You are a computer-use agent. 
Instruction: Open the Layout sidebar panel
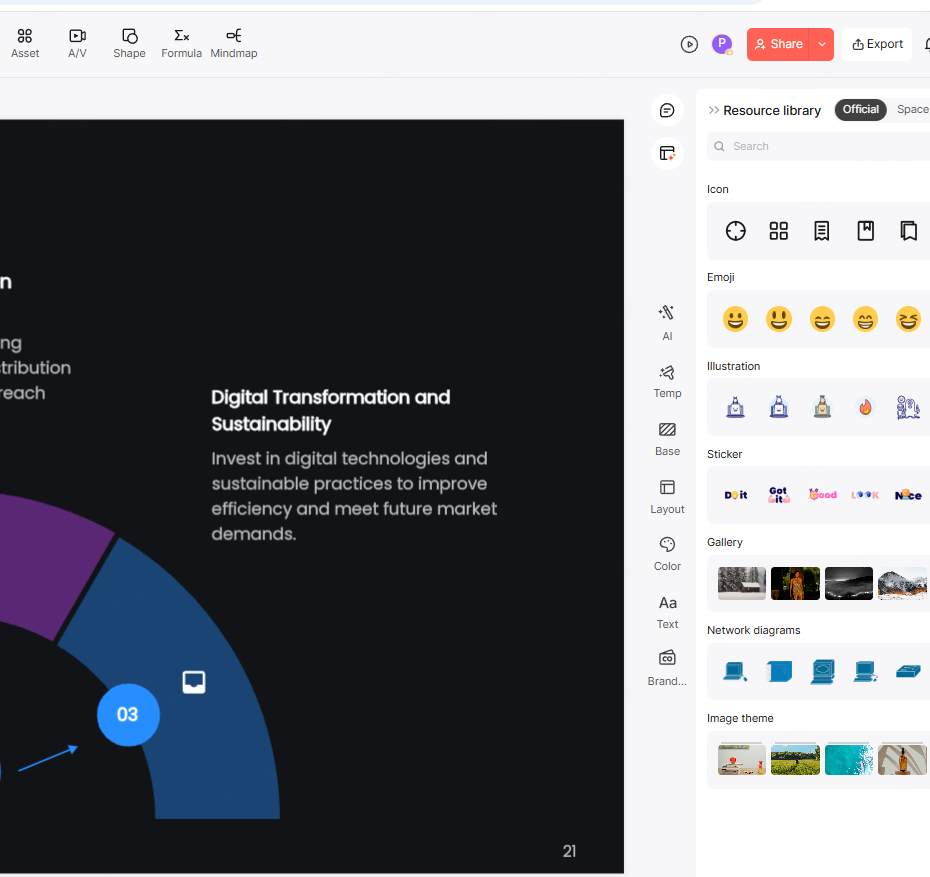click(667, 495)
